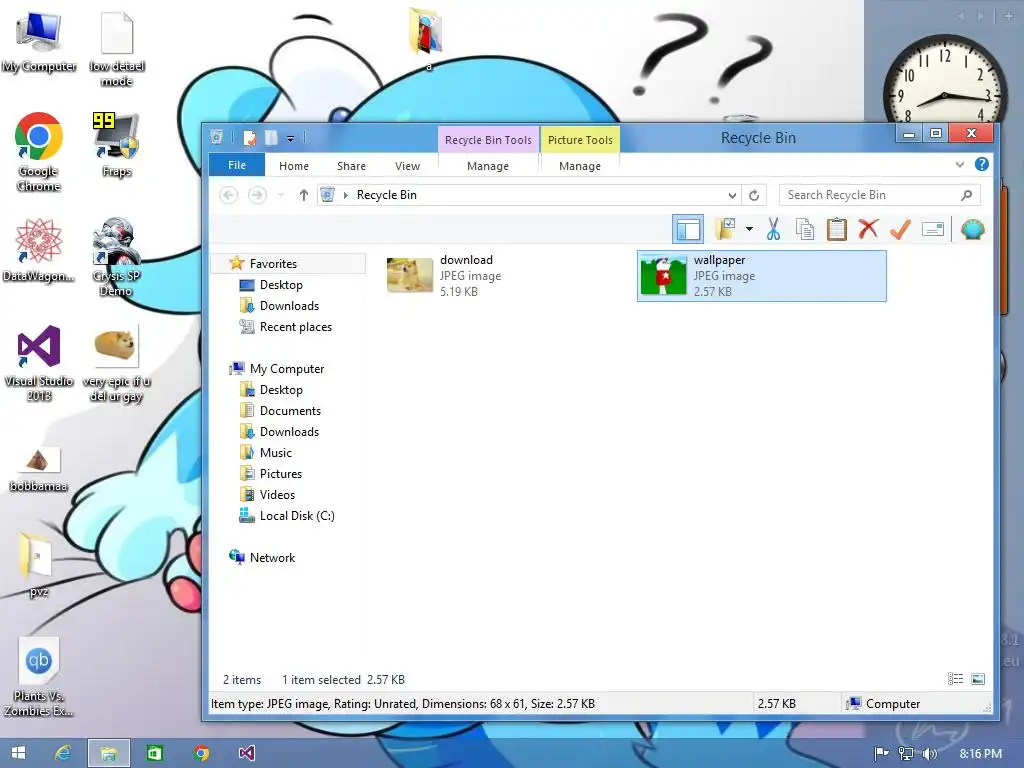The image size is (1024, 768).
Task: Click the red X Delete icon
Action: coord(868,229)
